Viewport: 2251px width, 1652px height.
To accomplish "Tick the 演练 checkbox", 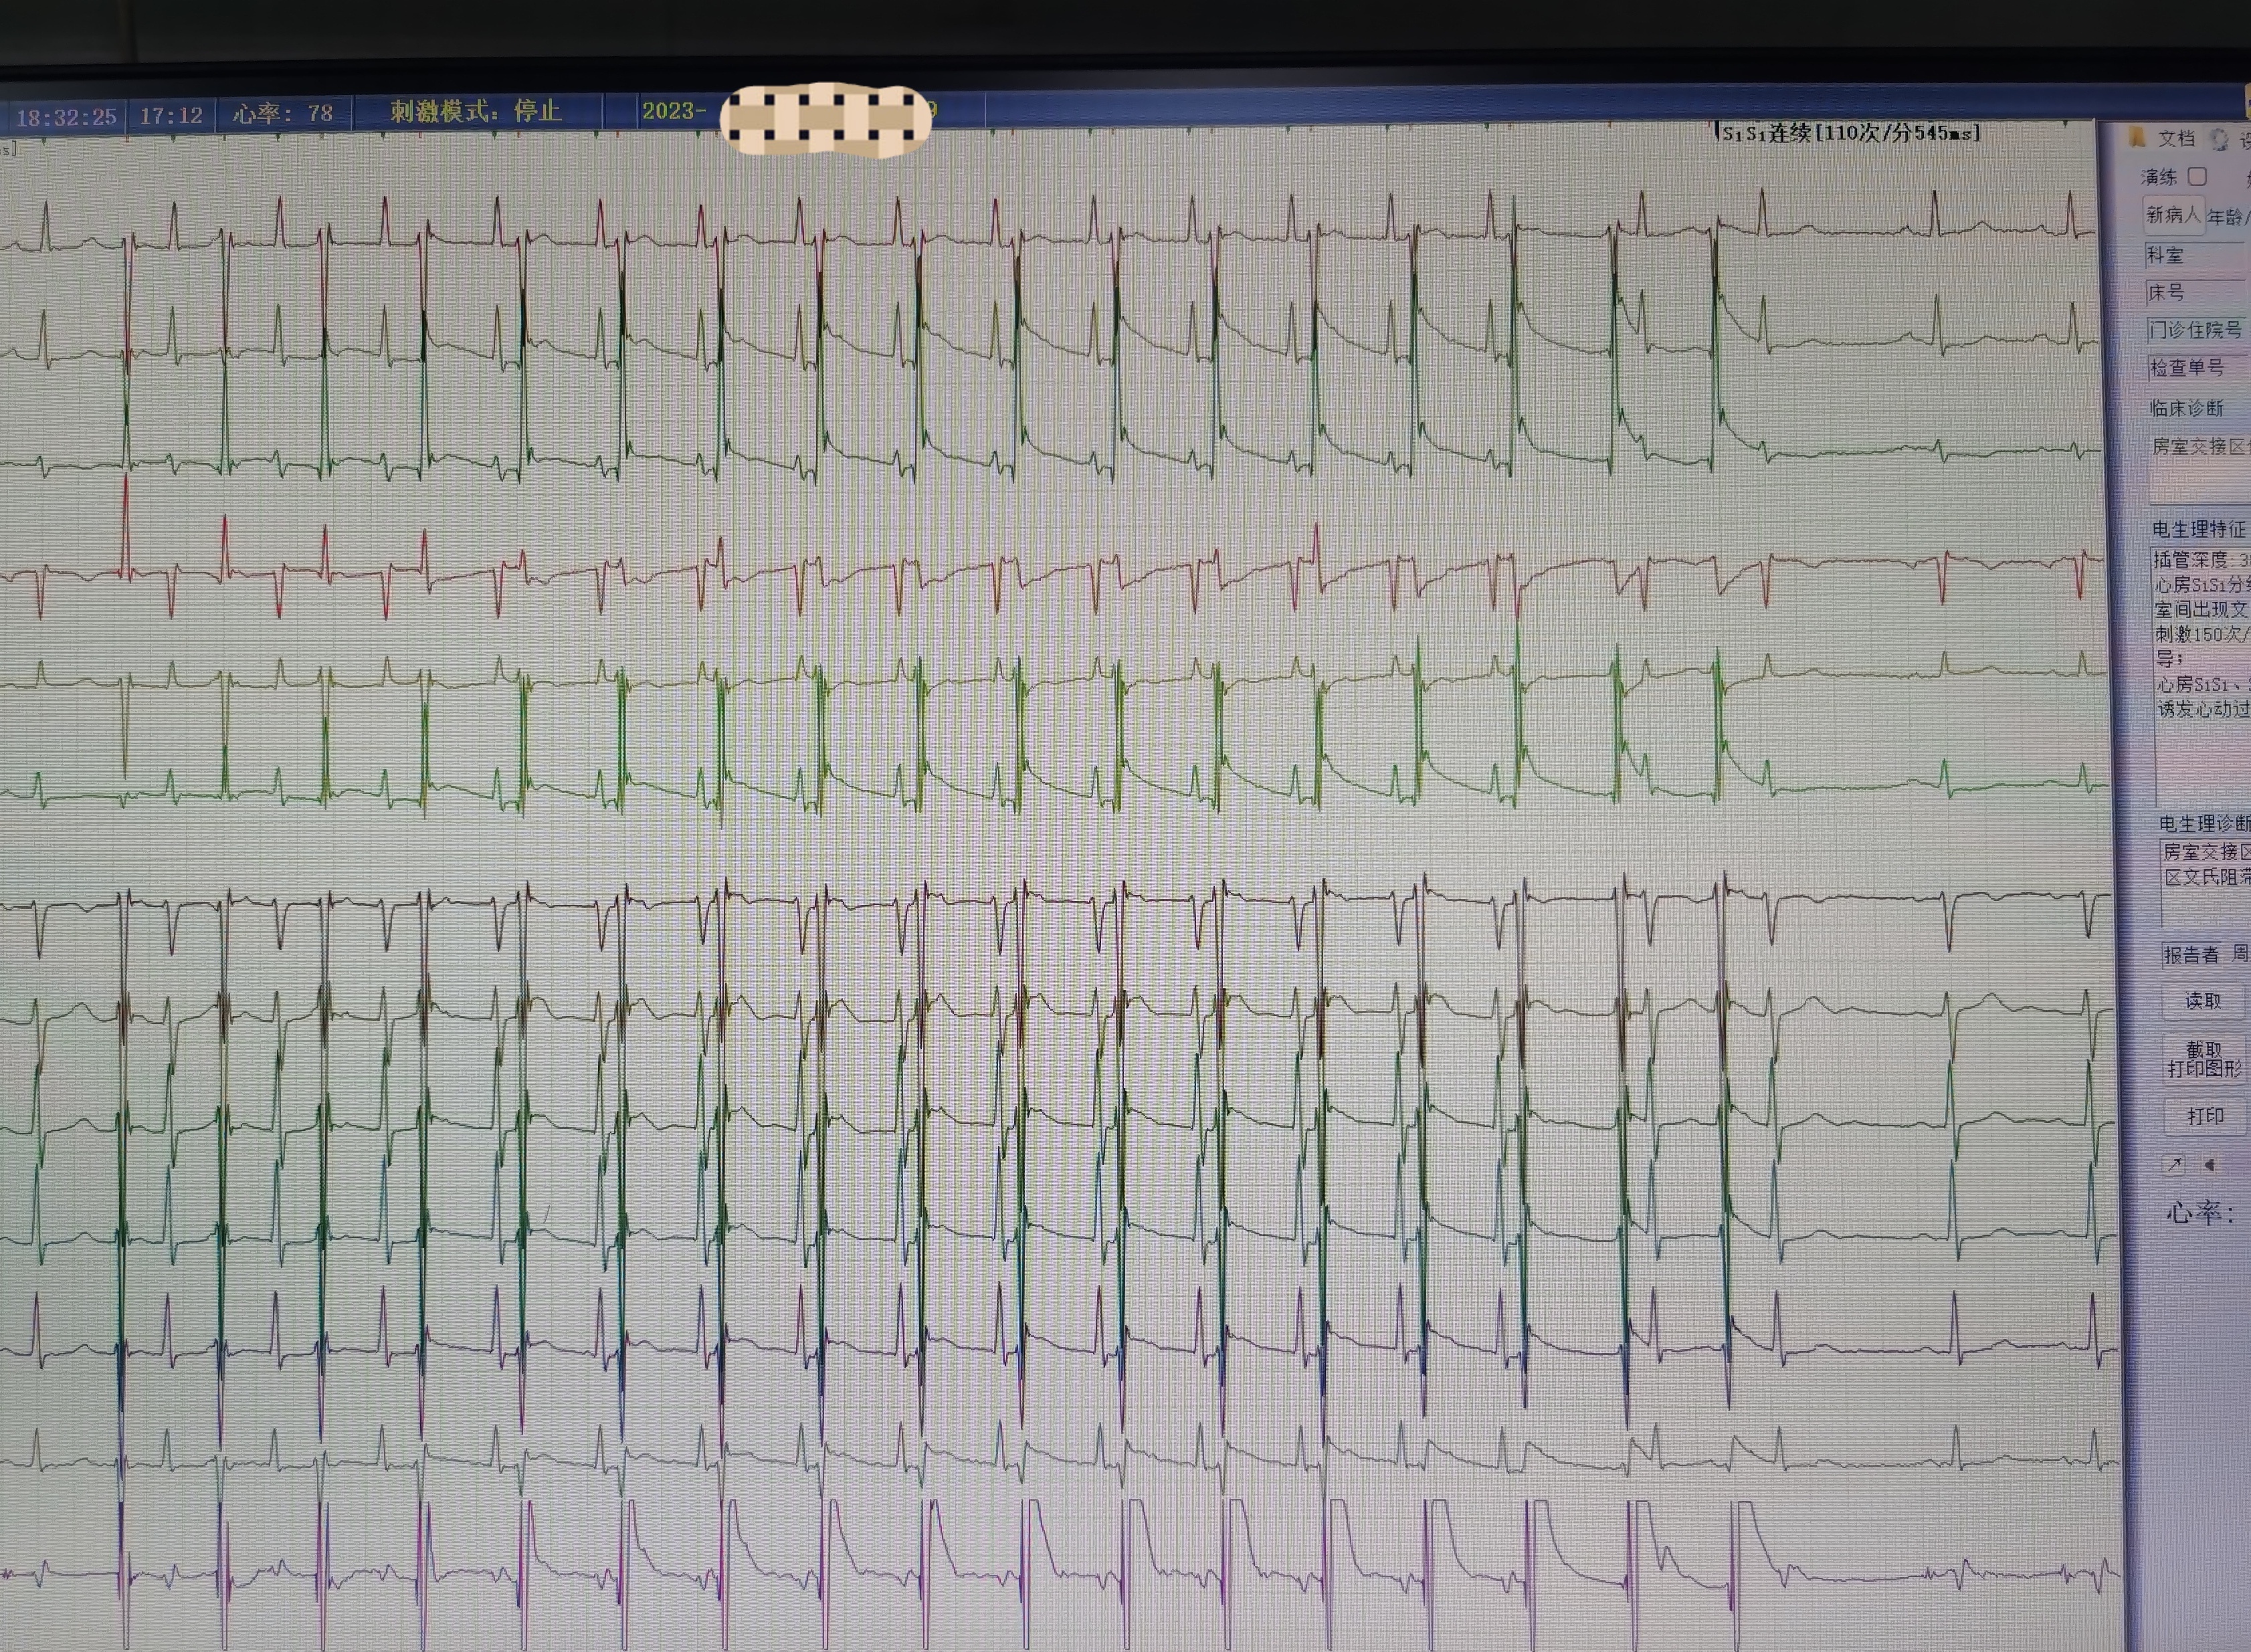I will click(2197, 177).
